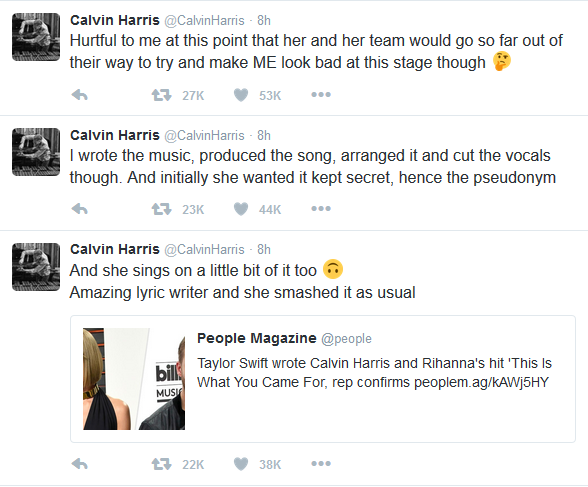Open 8h timestamp on third tweet
The image size is (588, 487).
click(x=264, y=250)
